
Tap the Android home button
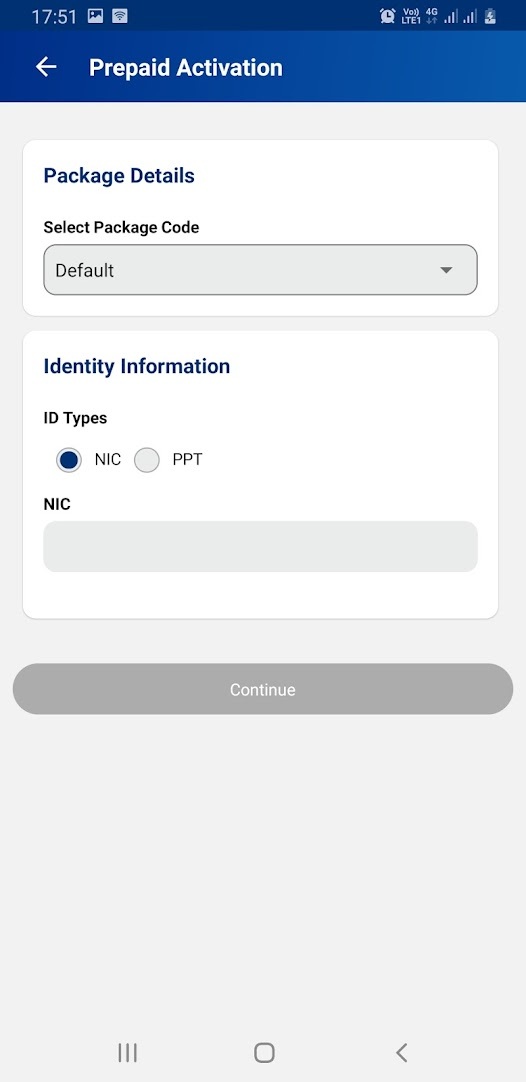tap(264, 1052)
